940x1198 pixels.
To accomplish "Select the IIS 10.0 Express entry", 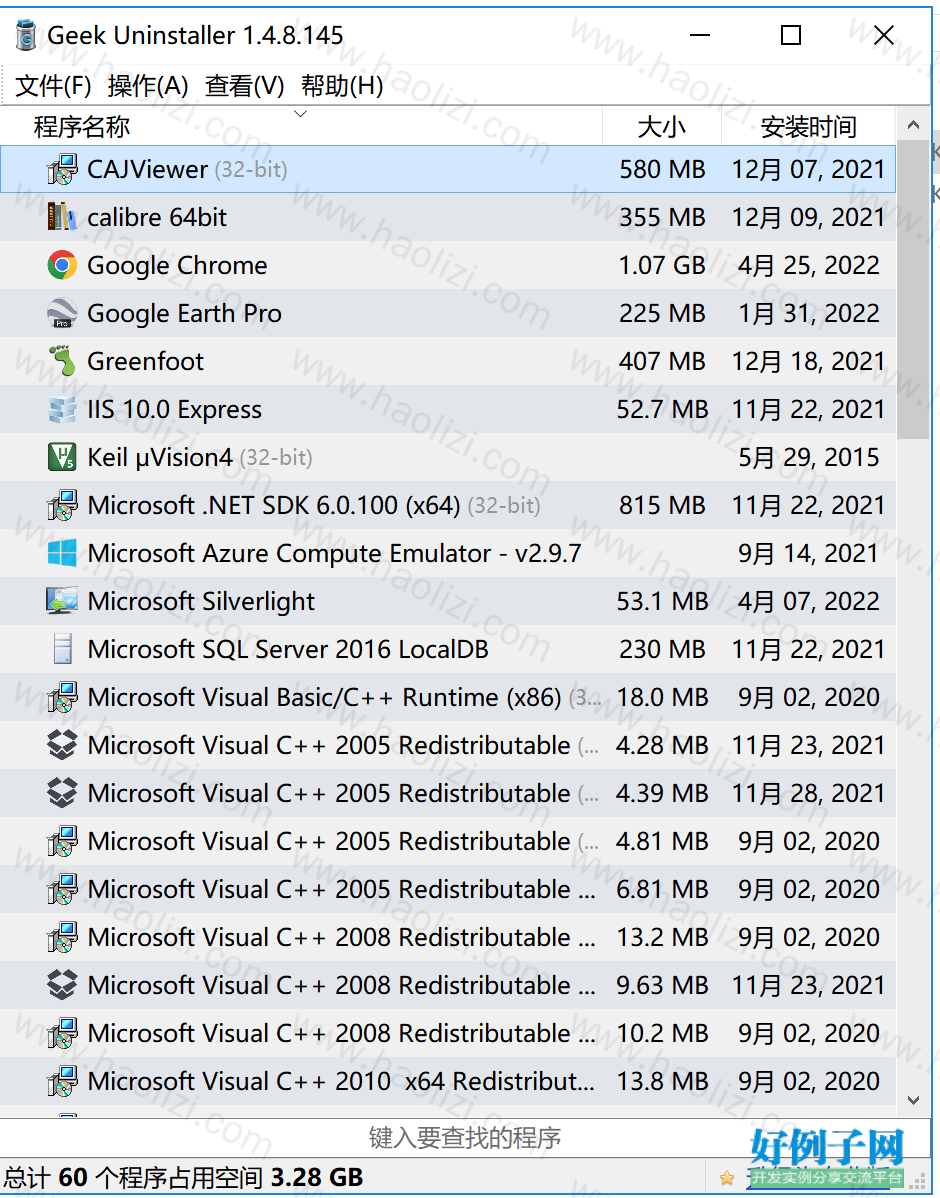I will (174, 410).
